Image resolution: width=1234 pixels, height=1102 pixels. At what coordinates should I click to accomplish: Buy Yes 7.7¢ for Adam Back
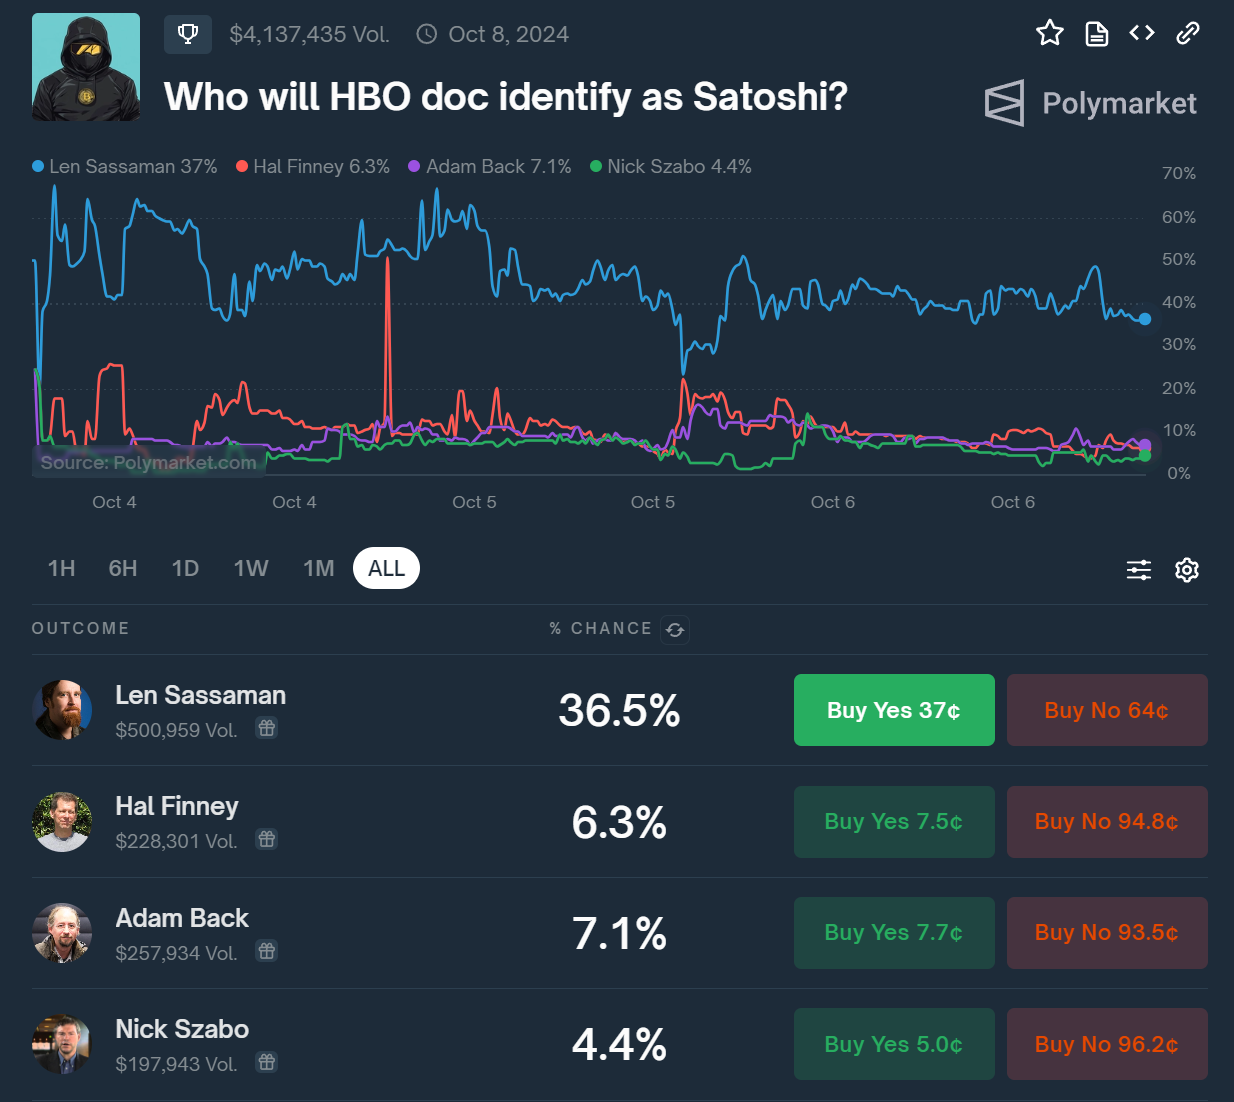coord(894,933)
